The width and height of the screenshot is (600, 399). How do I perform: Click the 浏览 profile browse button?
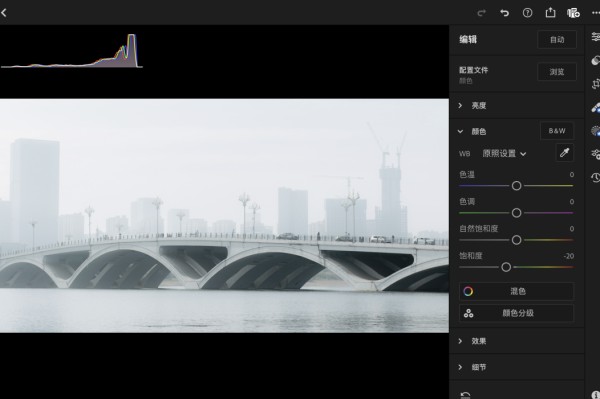click(557, 72)
